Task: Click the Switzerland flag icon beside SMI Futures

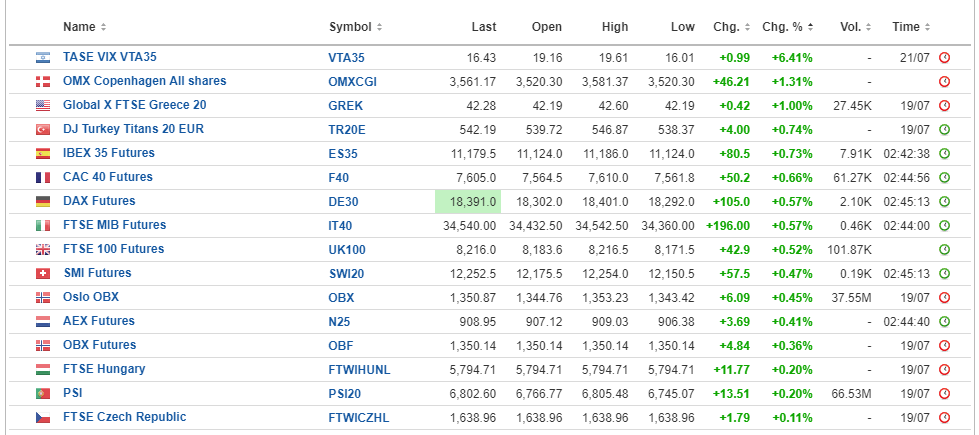Action: (x=42, y=274)
